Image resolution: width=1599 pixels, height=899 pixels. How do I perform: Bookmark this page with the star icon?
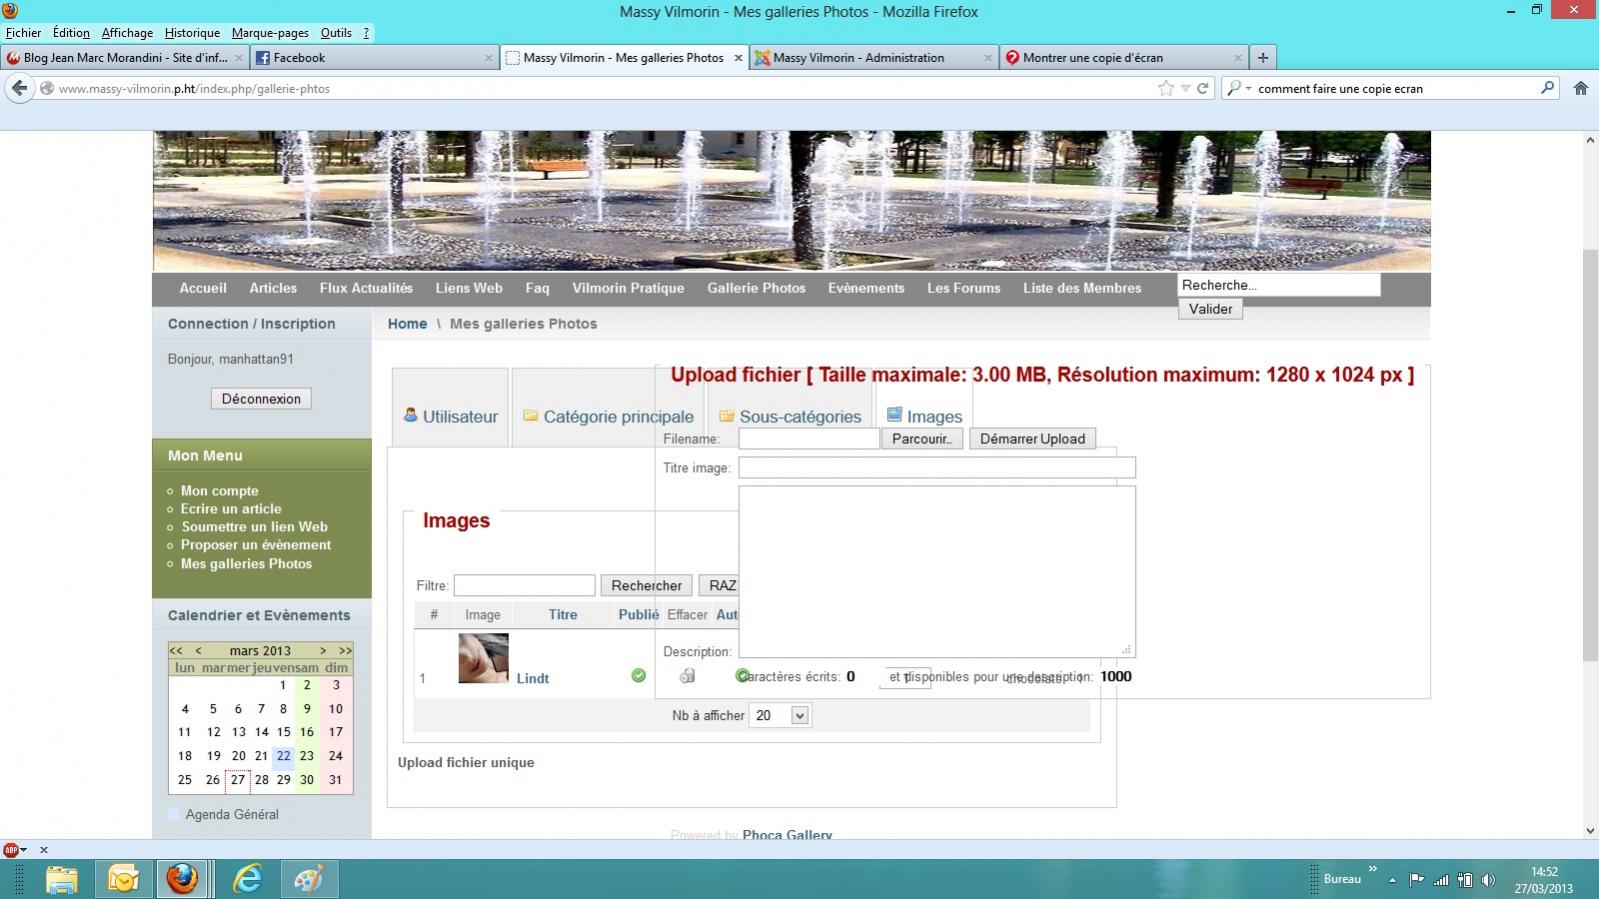1166,88
